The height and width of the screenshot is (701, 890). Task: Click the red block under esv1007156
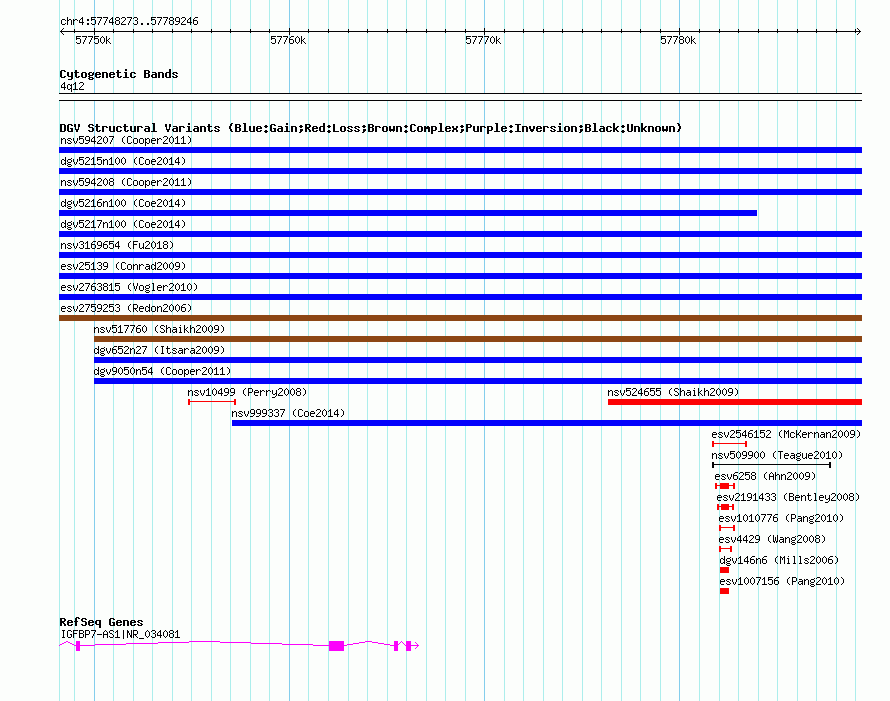[724, 591]
